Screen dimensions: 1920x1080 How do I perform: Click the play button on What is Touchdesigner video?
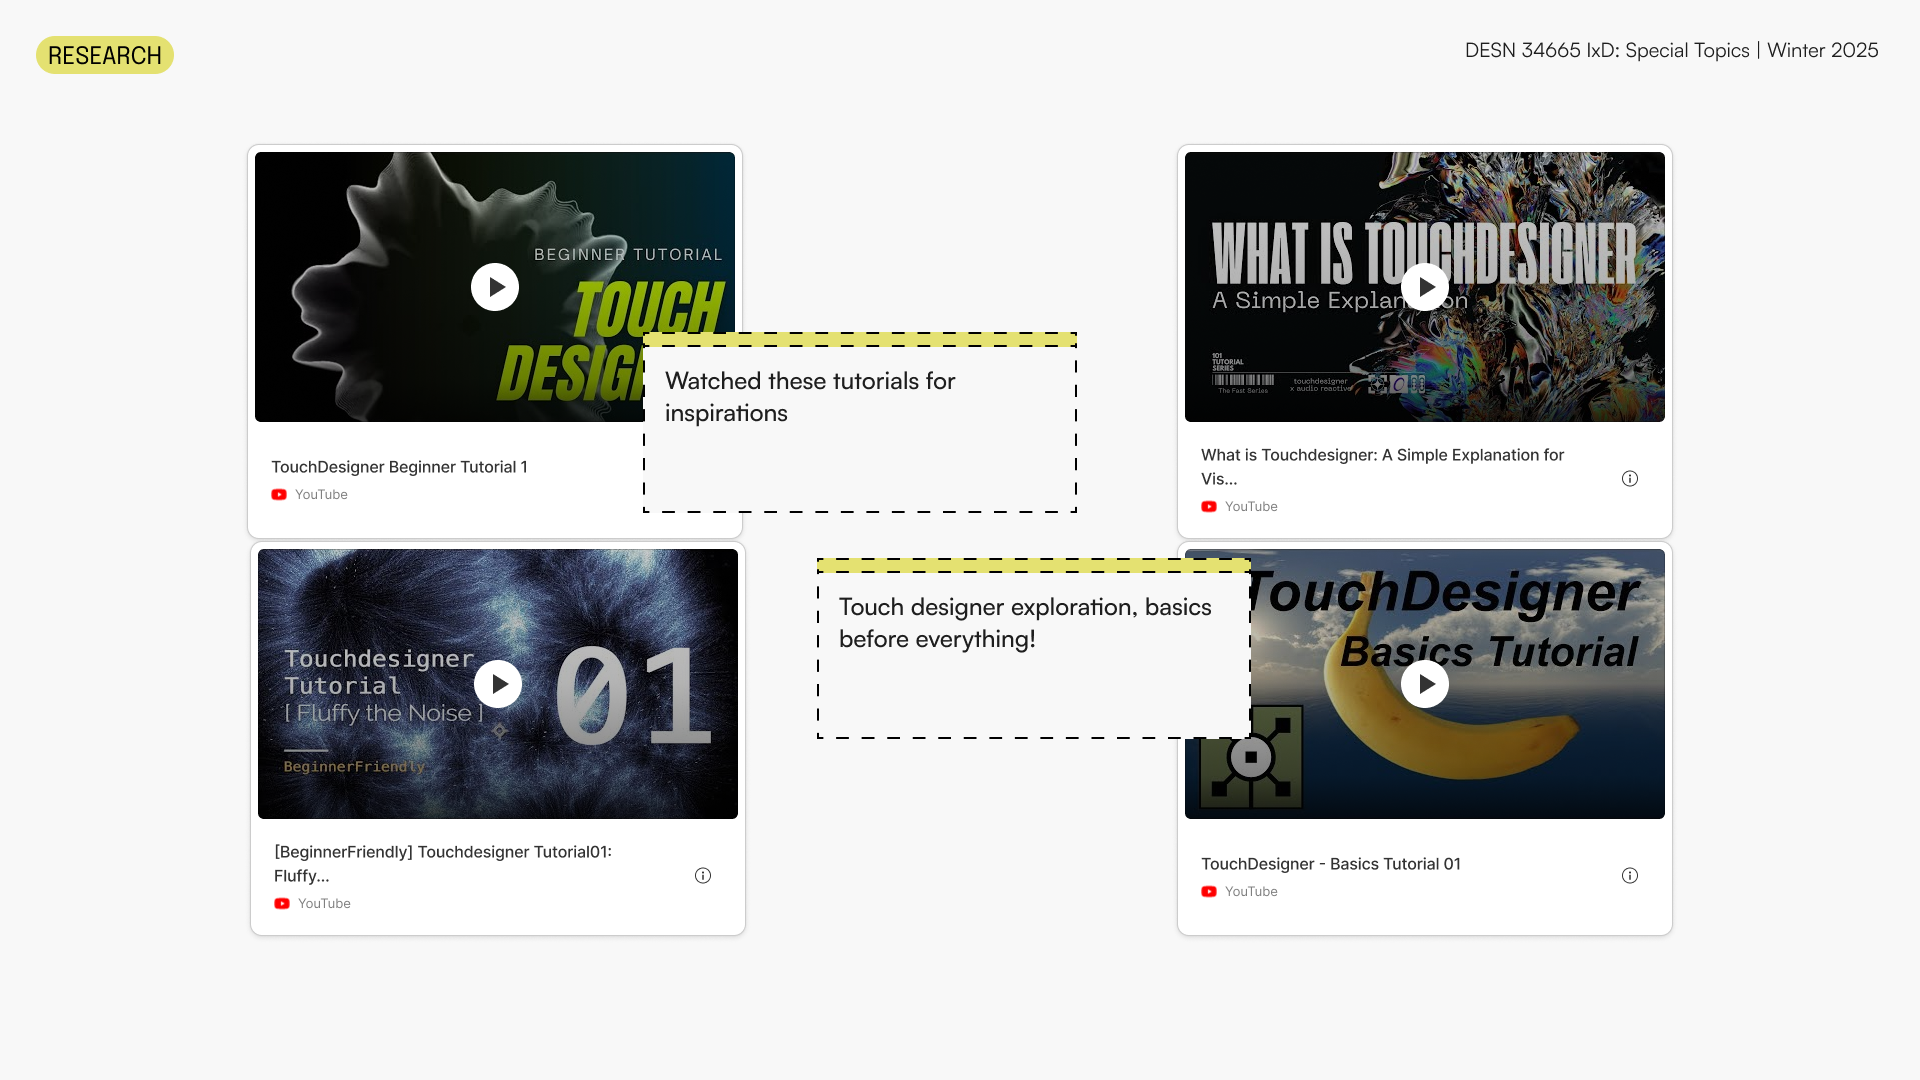click(x=1424, y=287)
